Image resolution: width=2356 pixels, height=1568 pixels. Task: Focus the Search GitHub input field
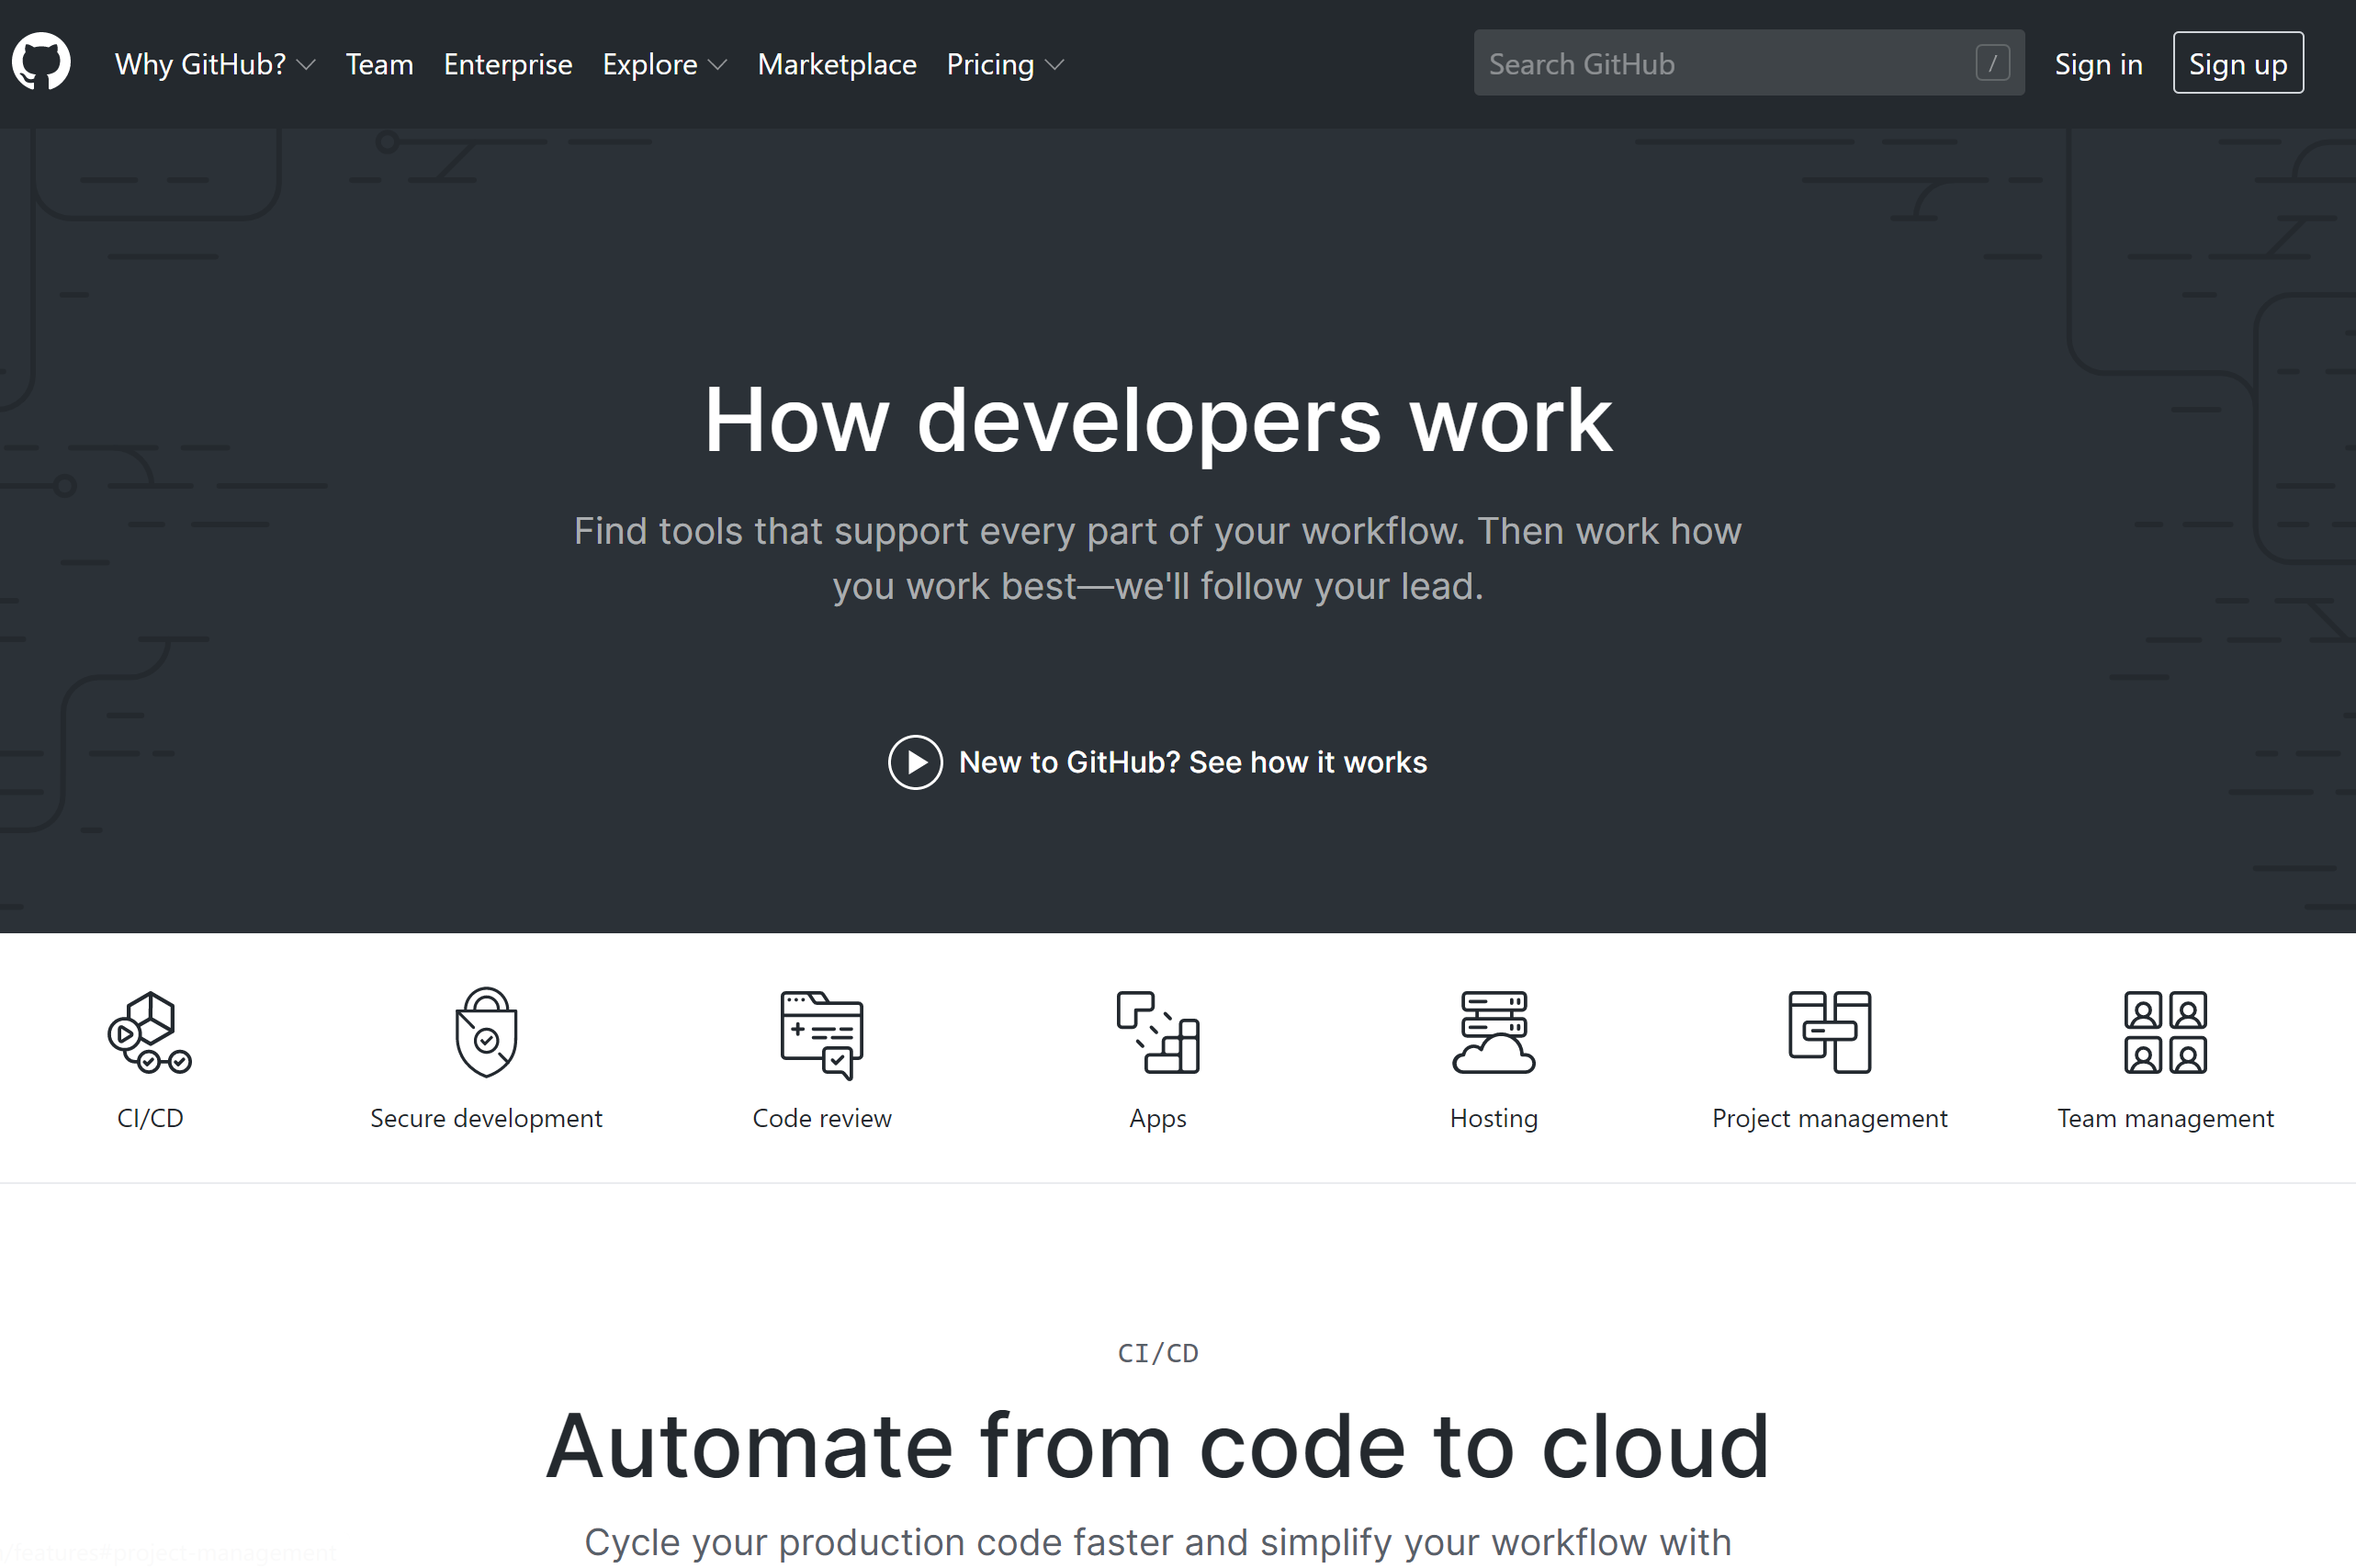(1720, 63)
